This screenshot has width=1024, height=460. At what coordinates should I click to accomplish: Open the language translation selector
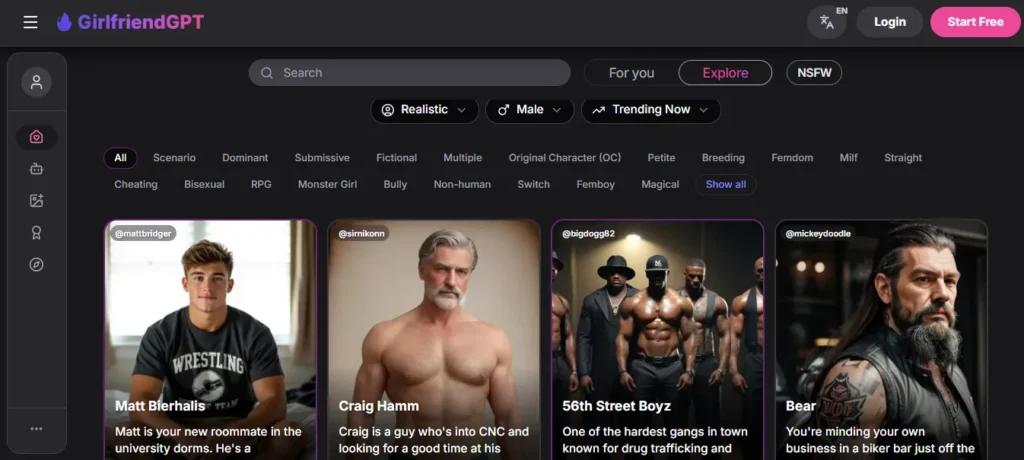coord(827,22)
